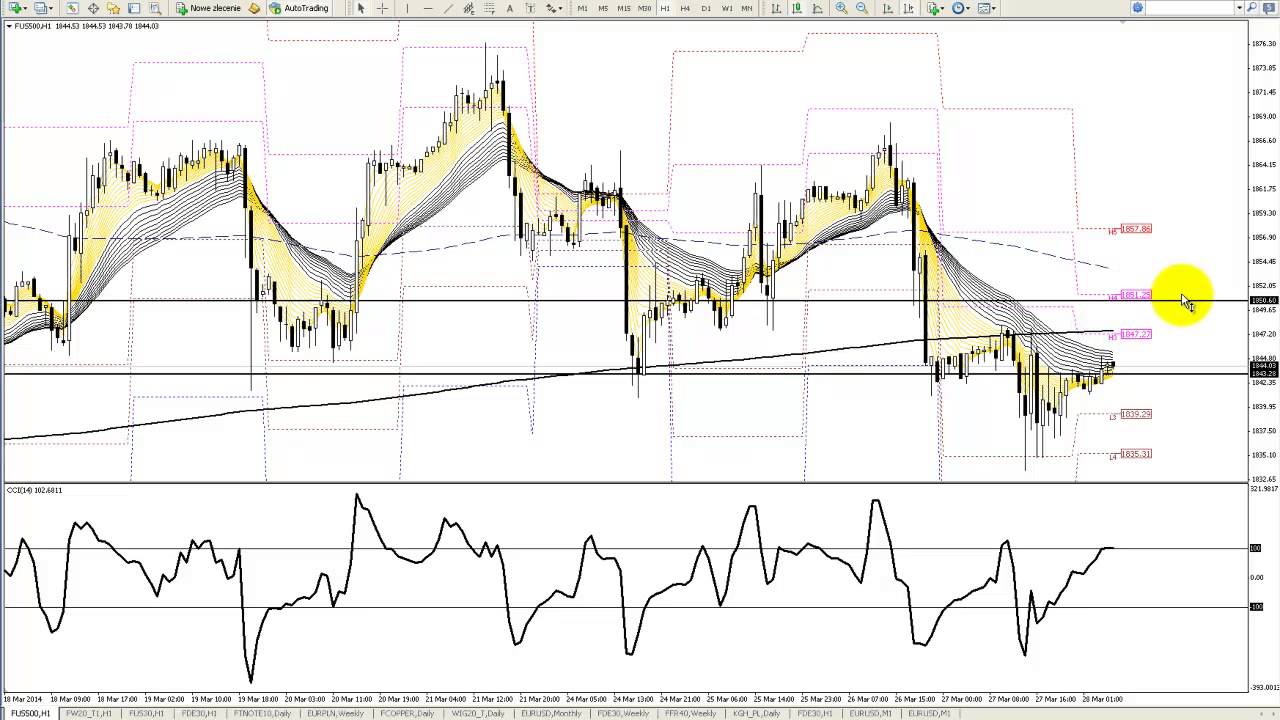Click the search input field

[1190, 8]
